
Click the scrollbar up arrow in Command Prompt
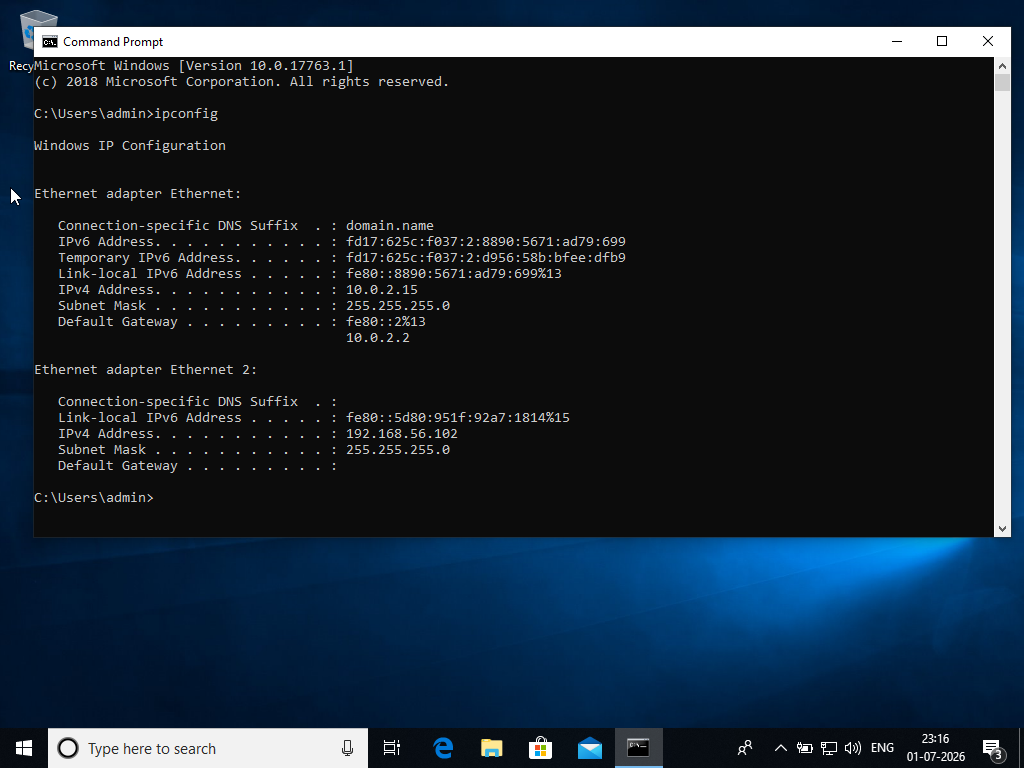click(1002, 65)
